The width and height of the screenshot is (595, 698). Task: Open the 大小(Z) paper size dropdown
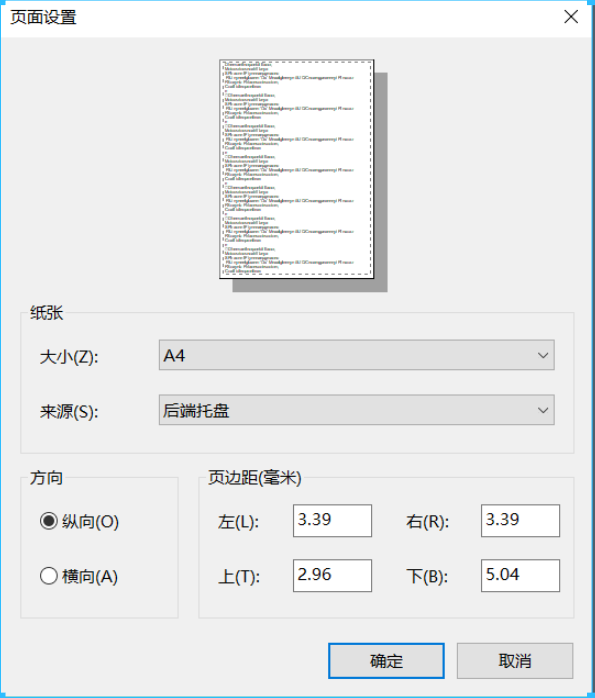[356, 355]
